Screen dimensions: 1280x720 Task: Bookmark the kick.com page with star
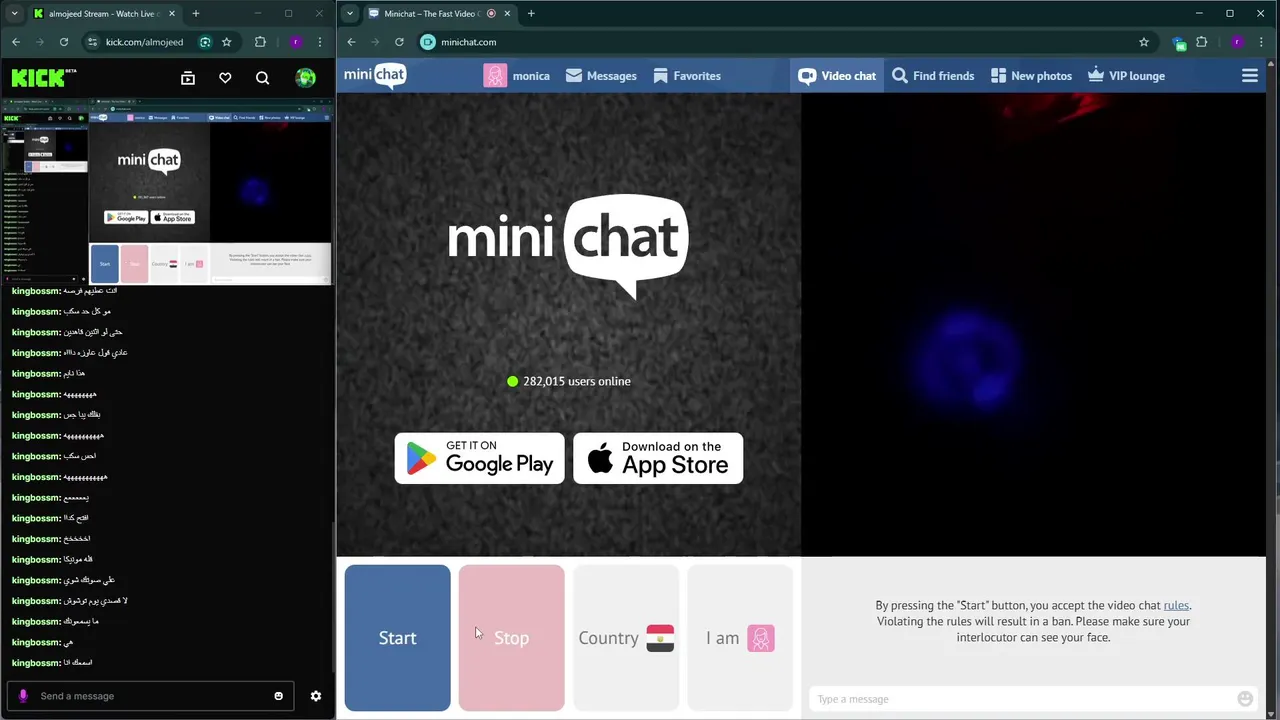tap(227, 42)
